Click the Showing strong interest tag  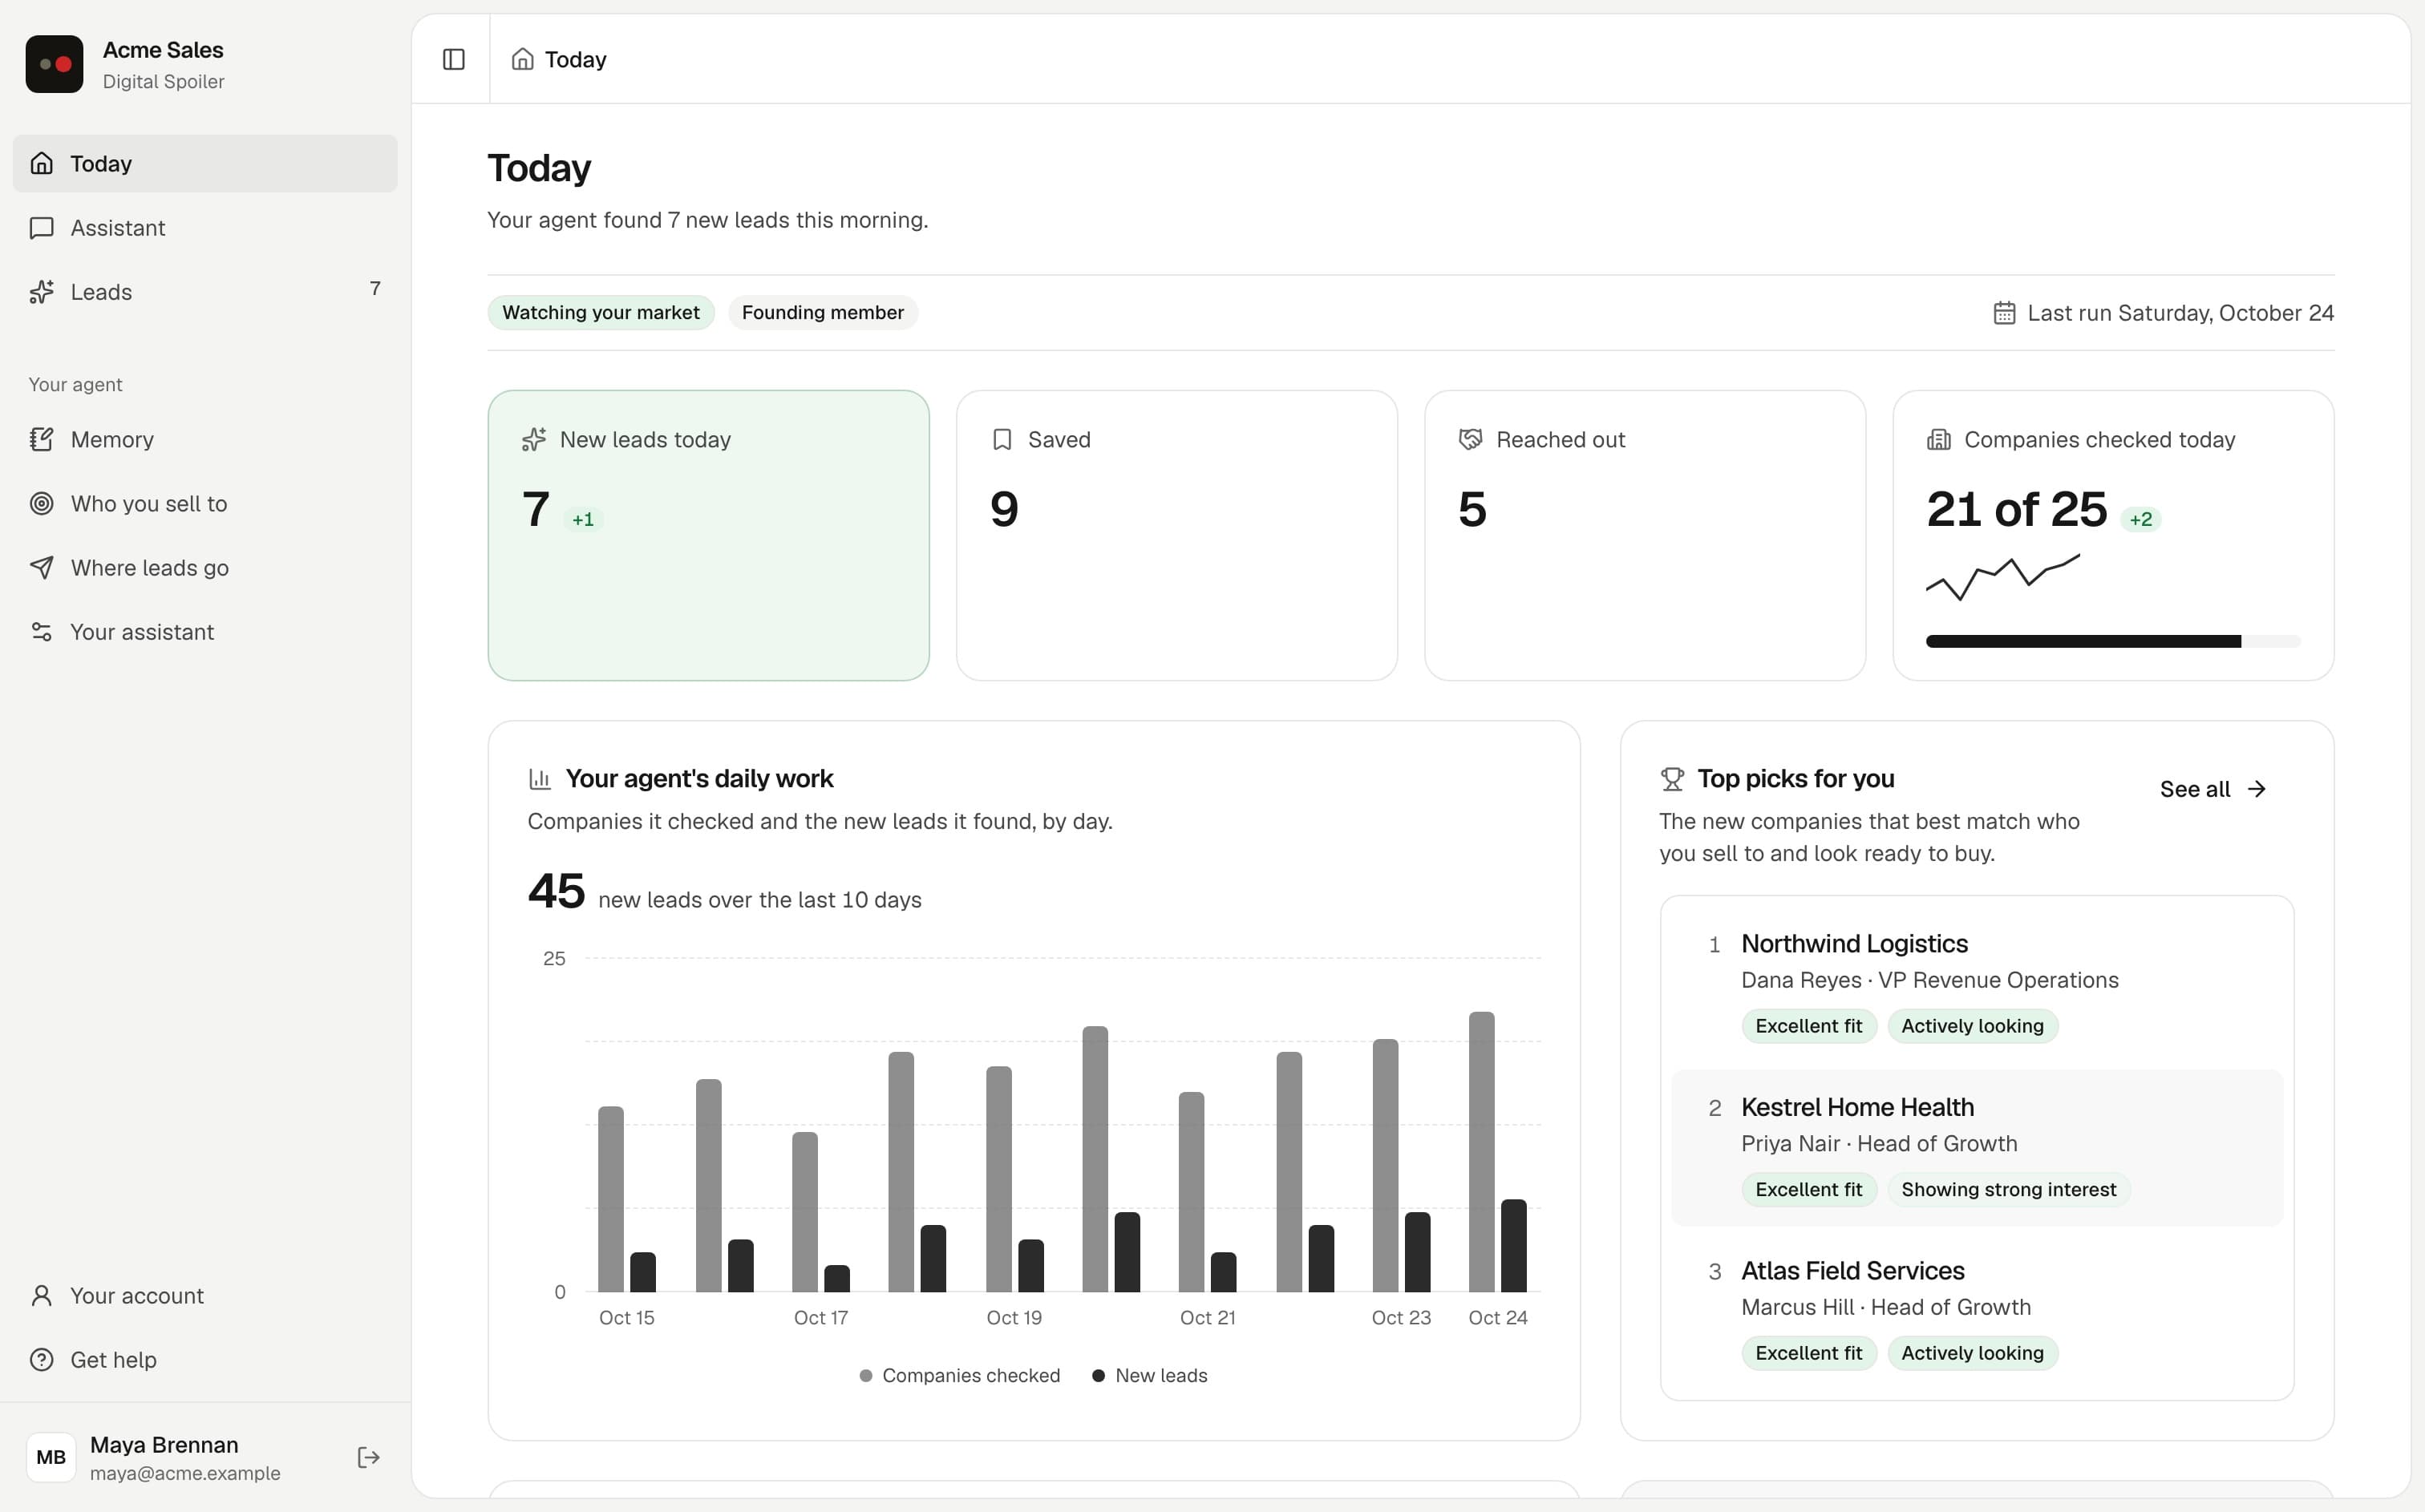[x=2008, y=1189]
